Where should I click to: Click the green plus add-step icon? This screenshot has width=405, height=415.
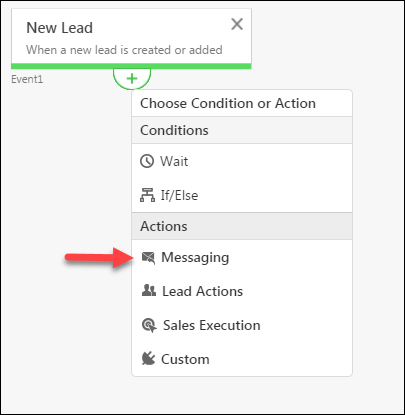click(x=132, y=79)
